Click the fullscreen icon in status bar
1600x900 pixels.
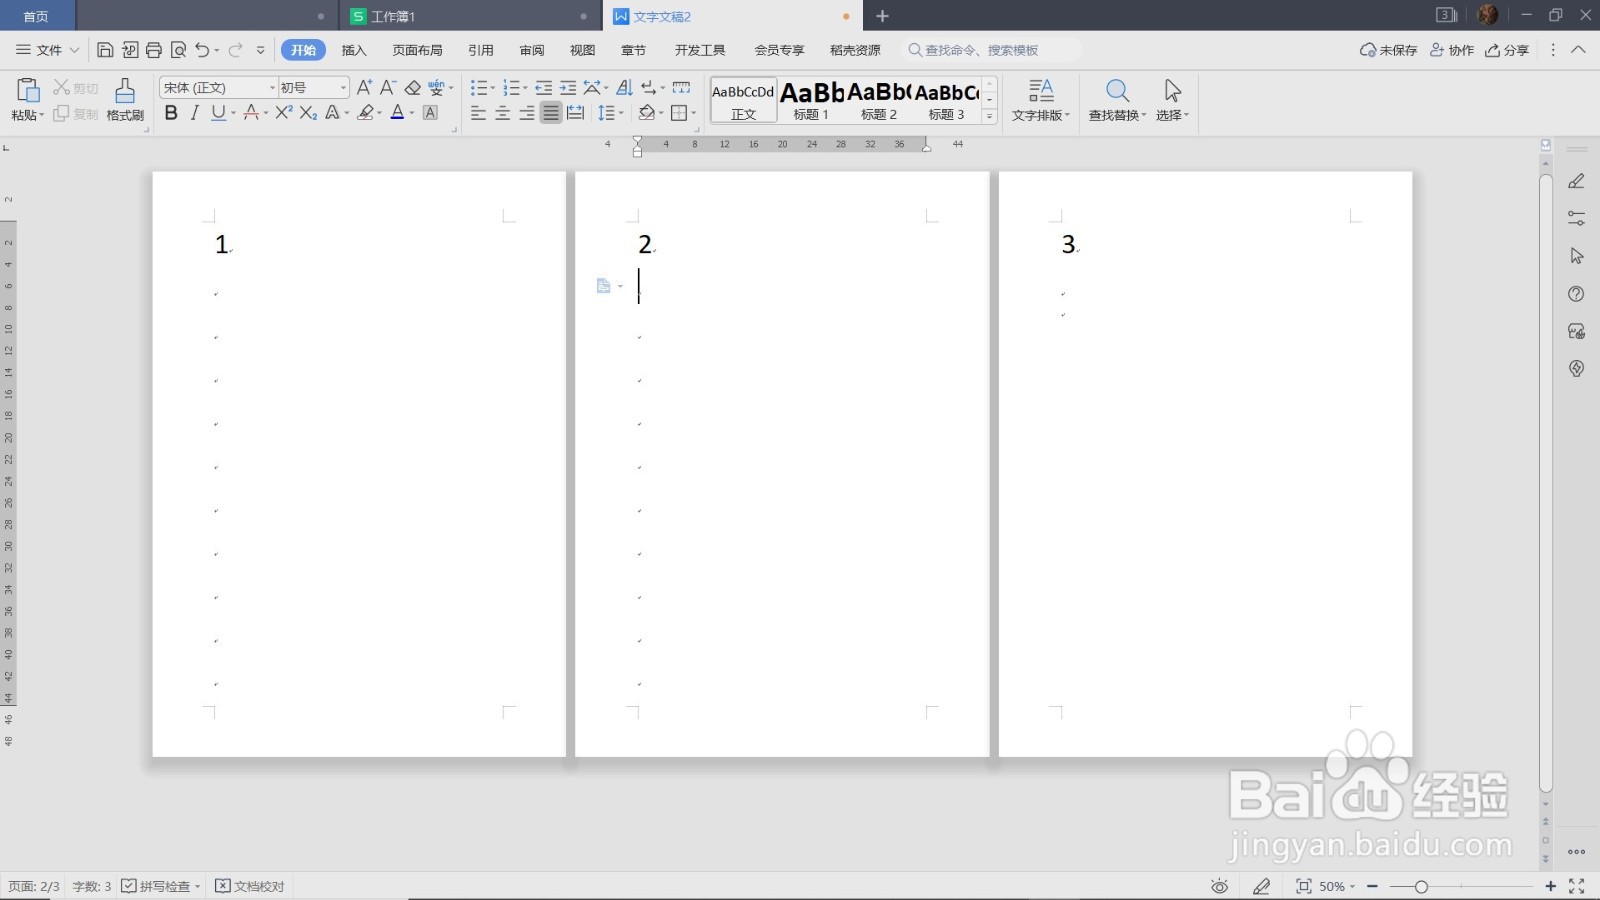pyautogui.click(x=1577, y=886)
